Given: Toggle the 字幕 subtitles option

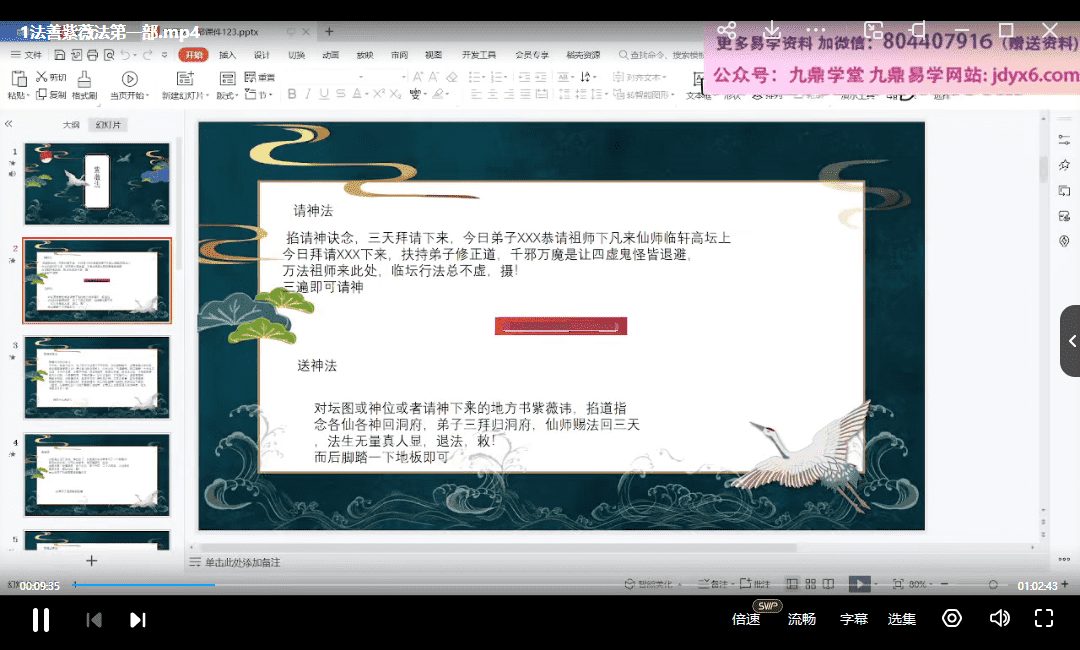Looking at the screenshot, I should (x=853, y=619).
